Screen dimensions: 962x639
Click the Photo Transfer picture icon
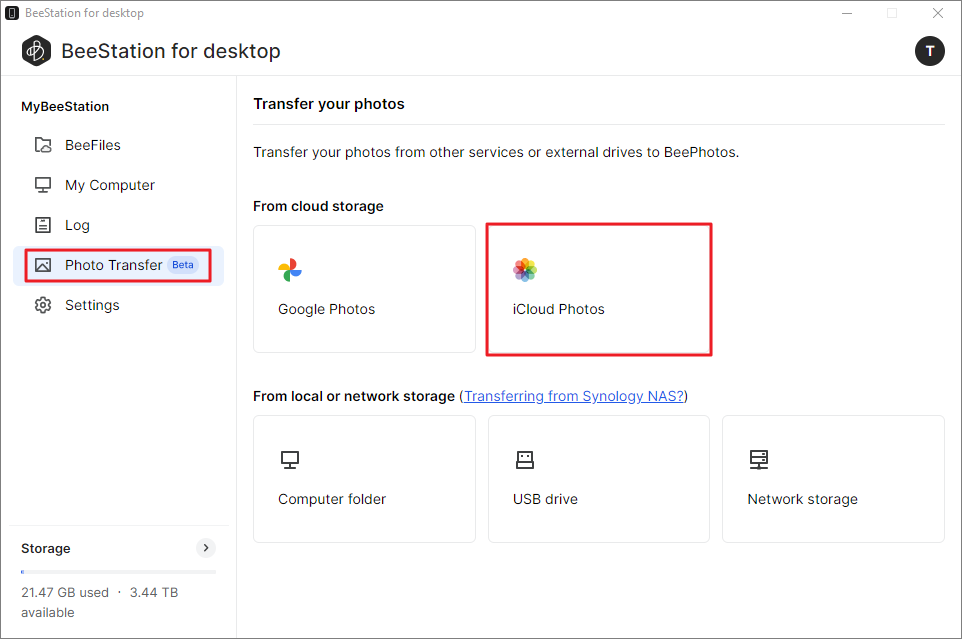(43, 265)
